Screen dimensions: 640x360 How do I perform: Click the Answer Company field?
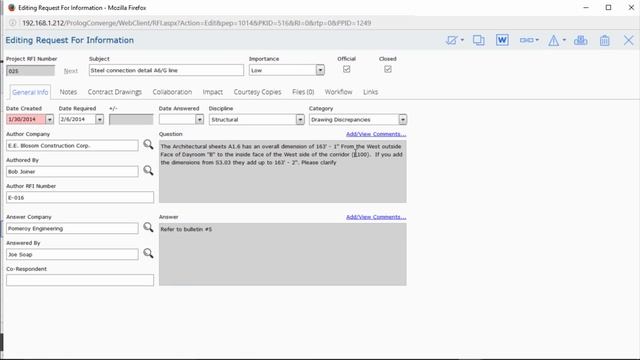point(72,229)
